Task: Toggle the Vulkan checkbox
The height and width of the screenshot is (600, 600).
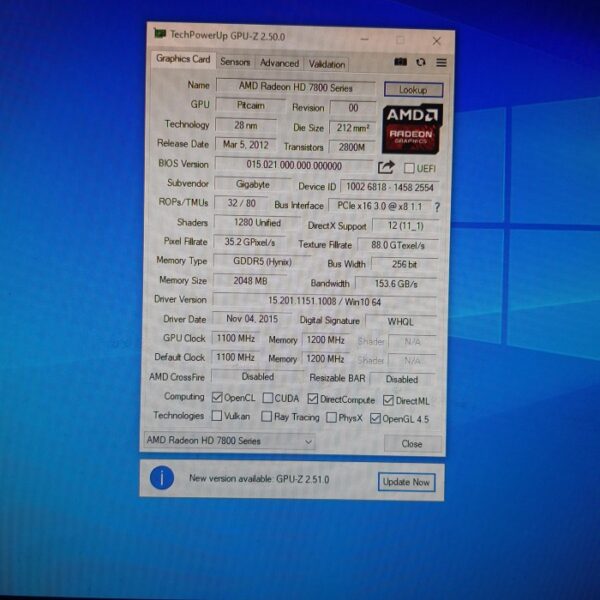Action: (217, 416)
